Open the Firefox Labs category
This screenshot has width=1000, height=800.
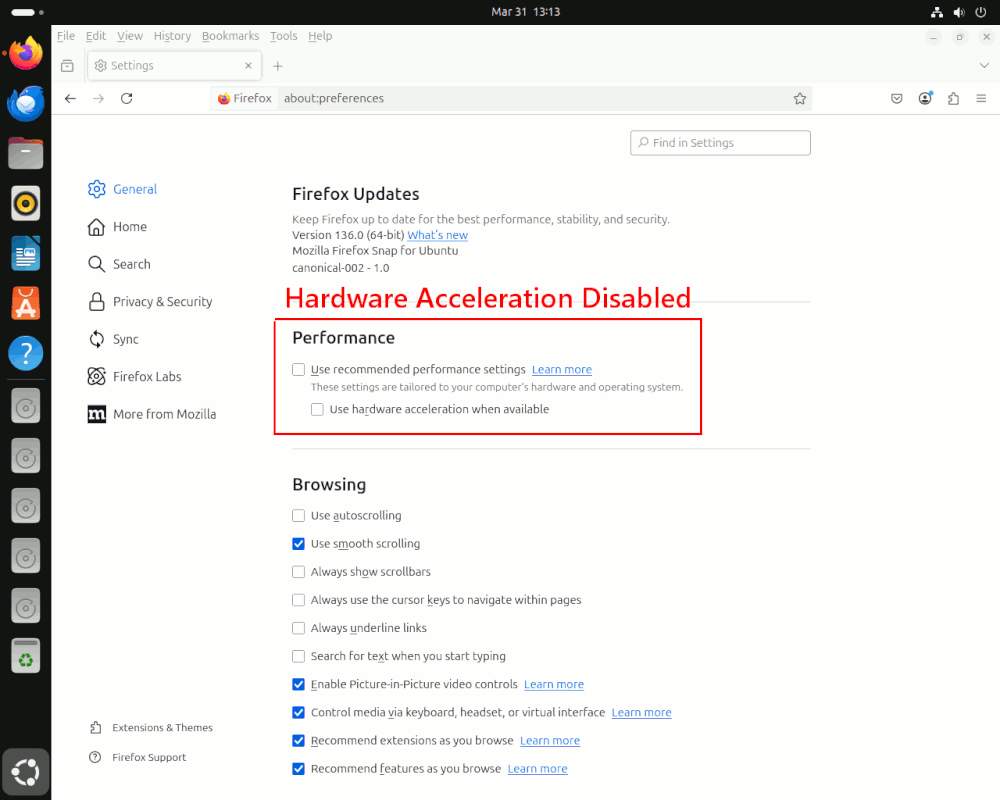pyautogui.click(x=135, y=377)
